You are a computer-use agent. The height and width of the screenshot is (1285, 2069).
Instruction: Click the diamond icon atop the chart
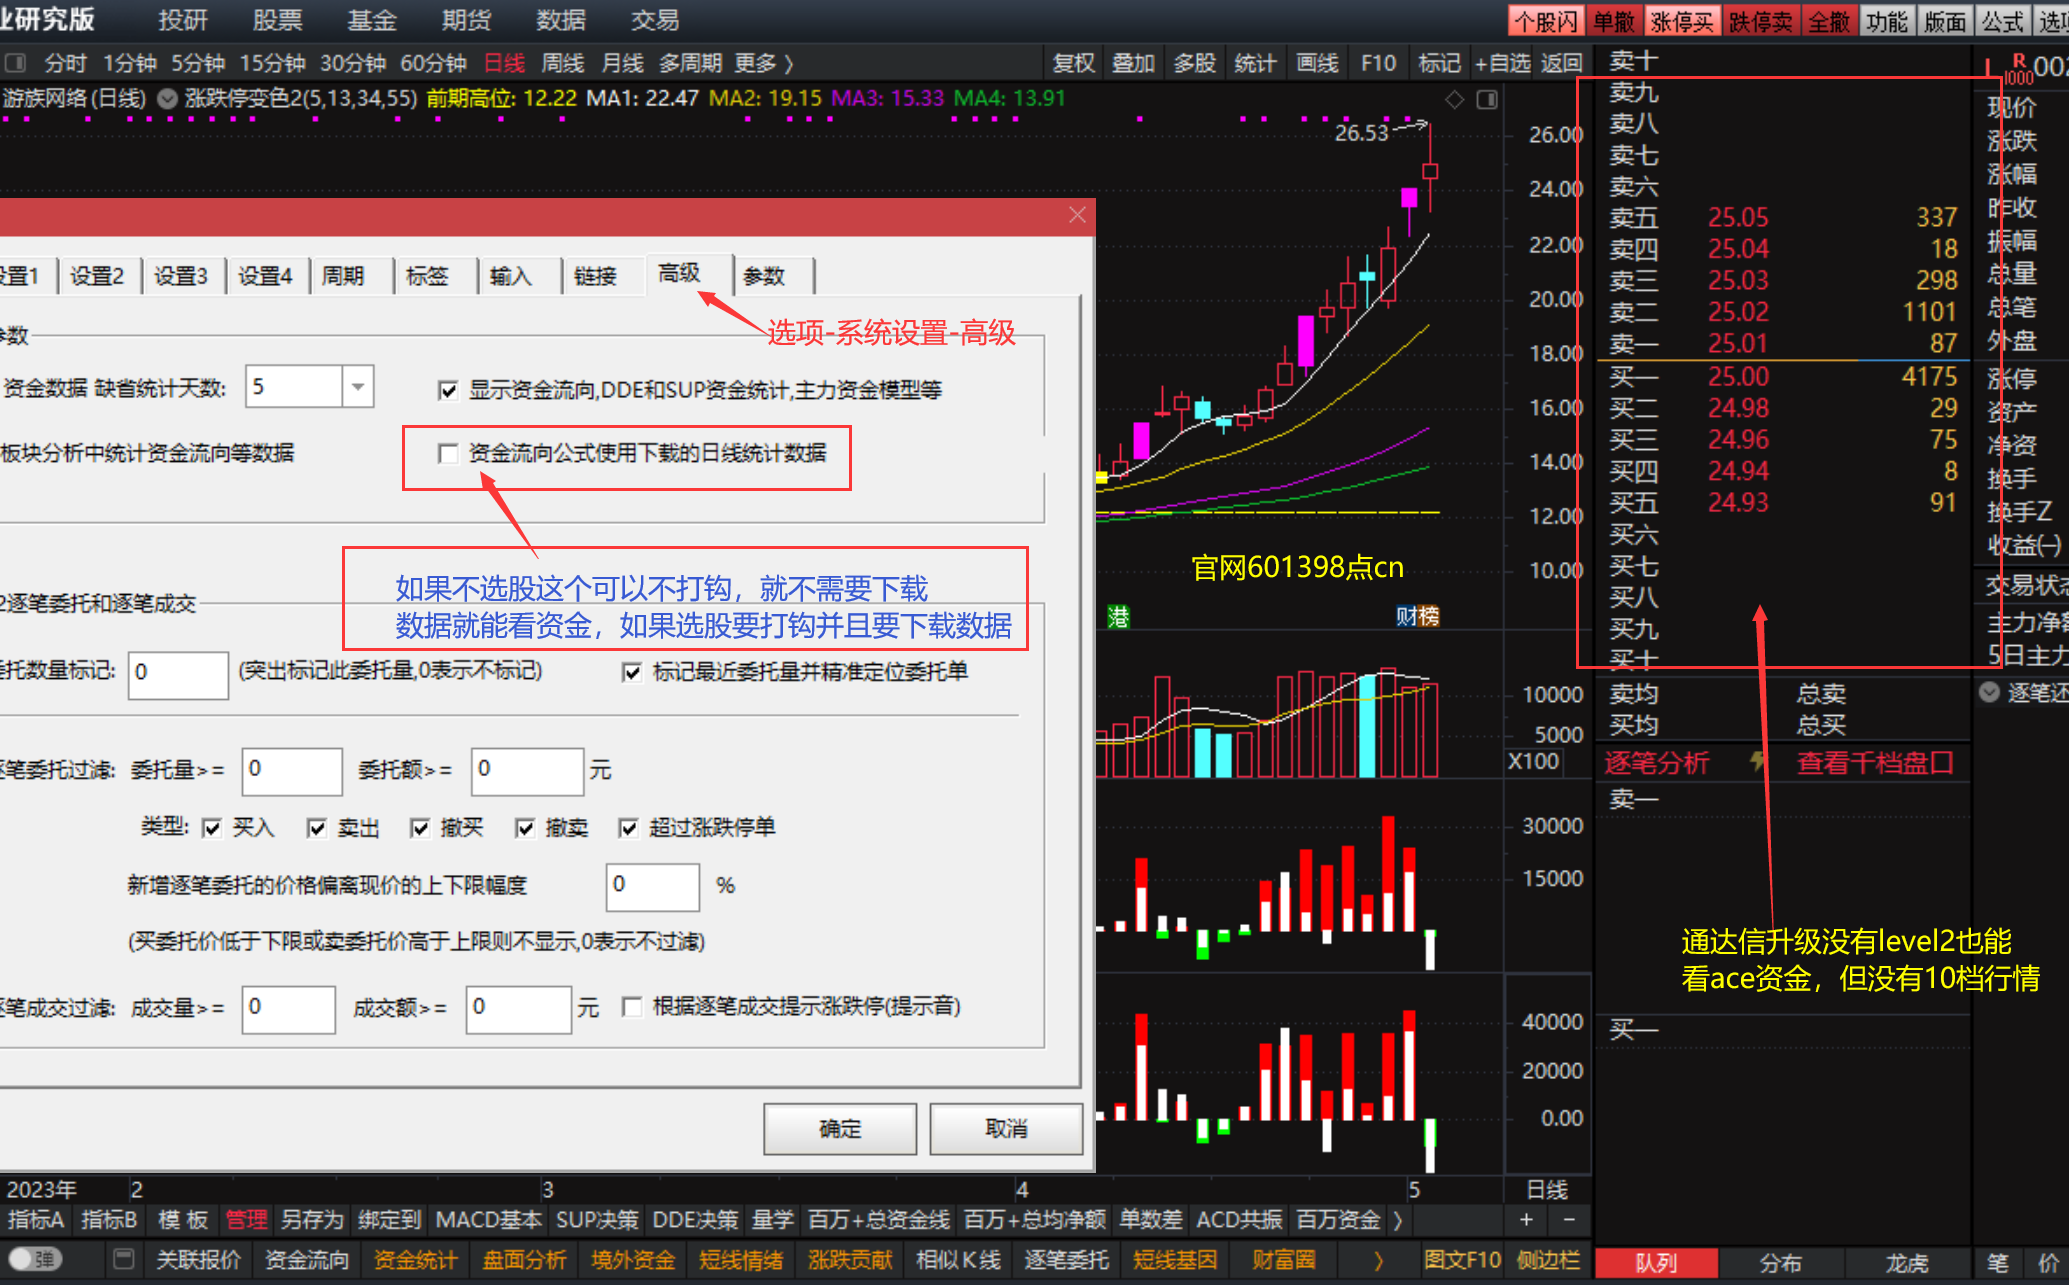tap(1455, 99)
